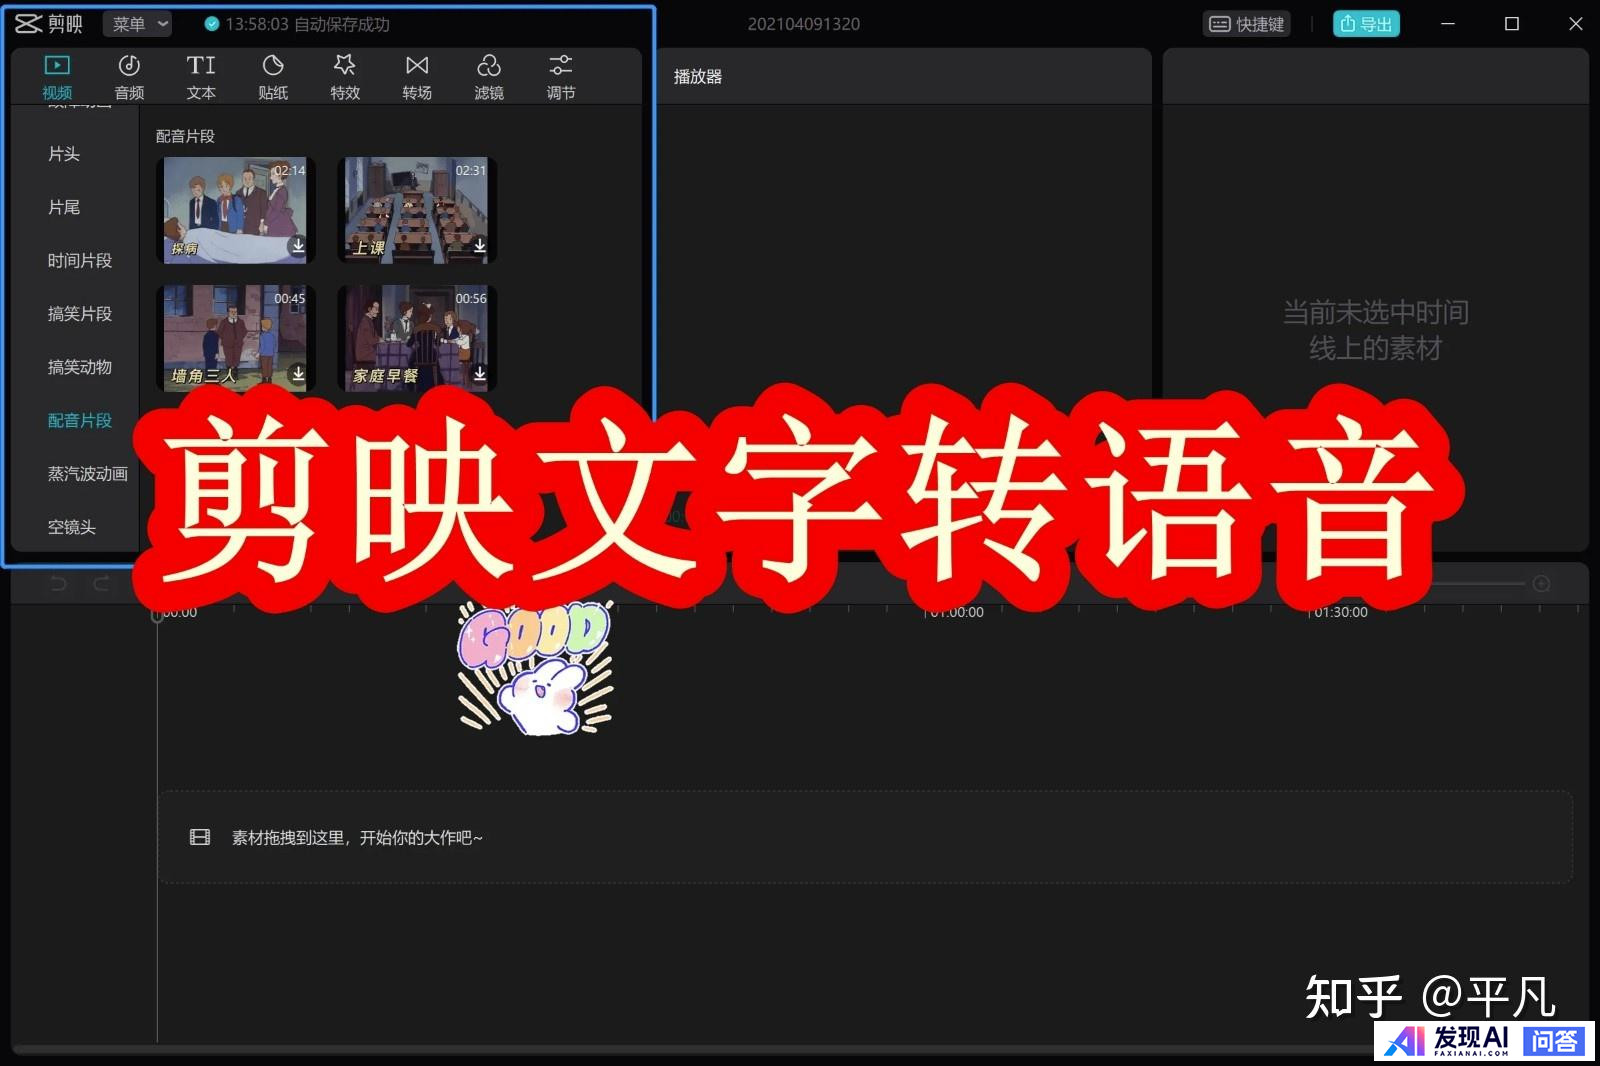
Task: Click the 上课 video thumbnail
Action: 417,210
